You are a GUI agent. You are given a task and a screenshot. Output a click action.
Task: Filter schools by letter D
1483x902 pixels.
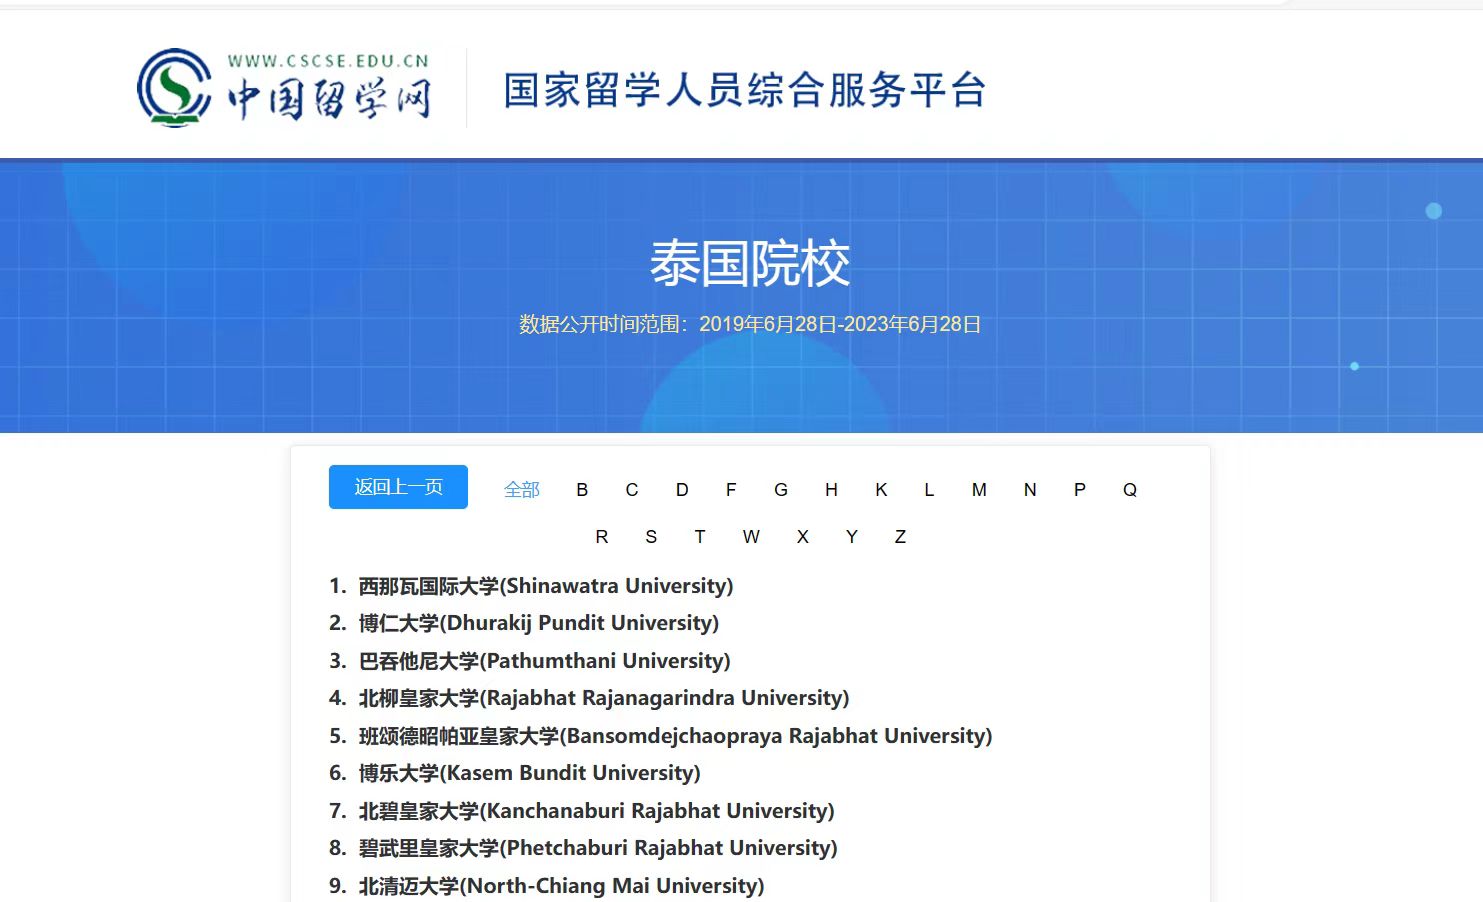(x=682, y=490)
